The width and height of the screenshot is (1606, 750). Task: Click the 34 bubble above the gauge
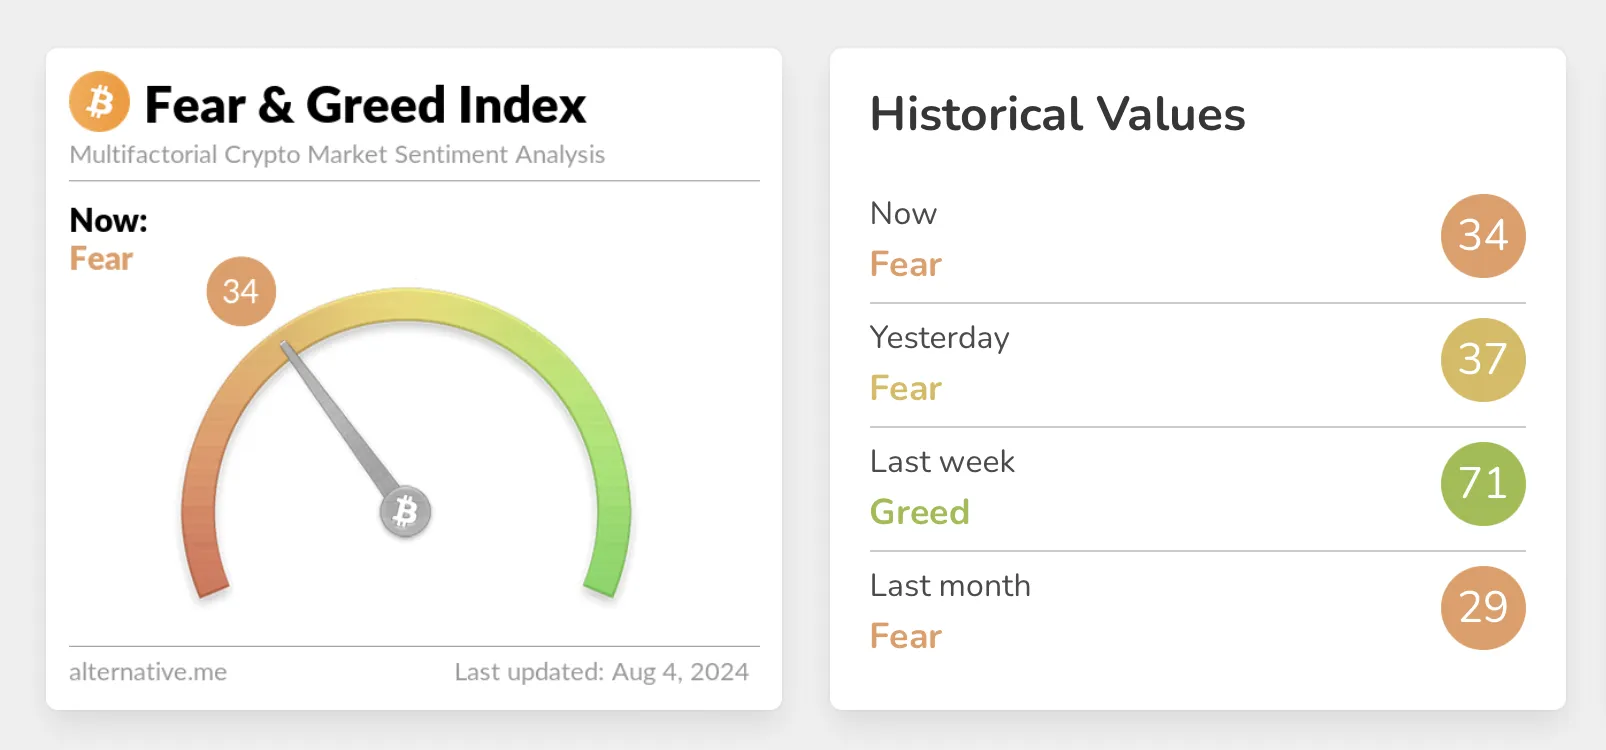tap(241, 291)
